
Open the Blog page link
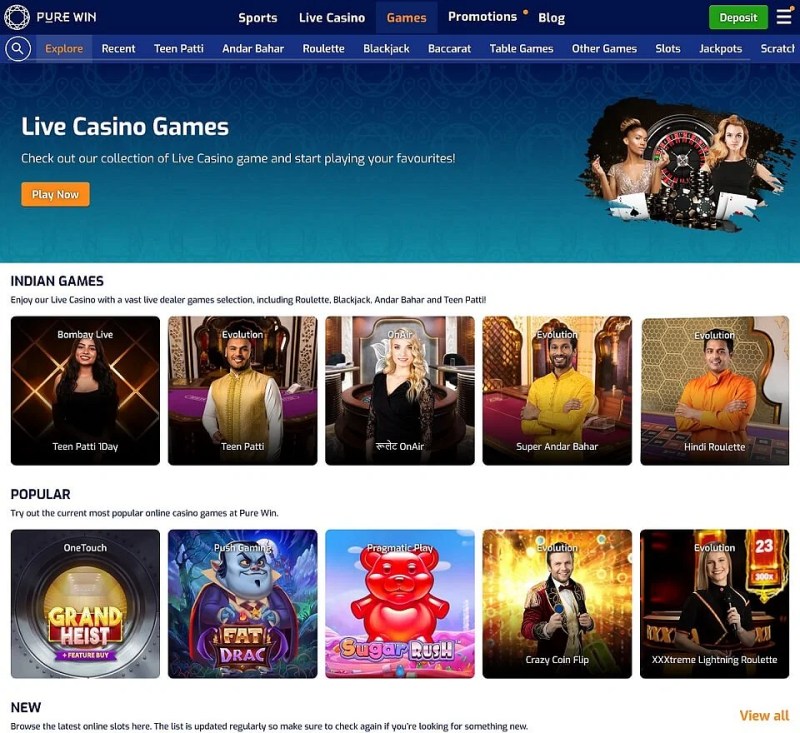[x=551, y=18]
